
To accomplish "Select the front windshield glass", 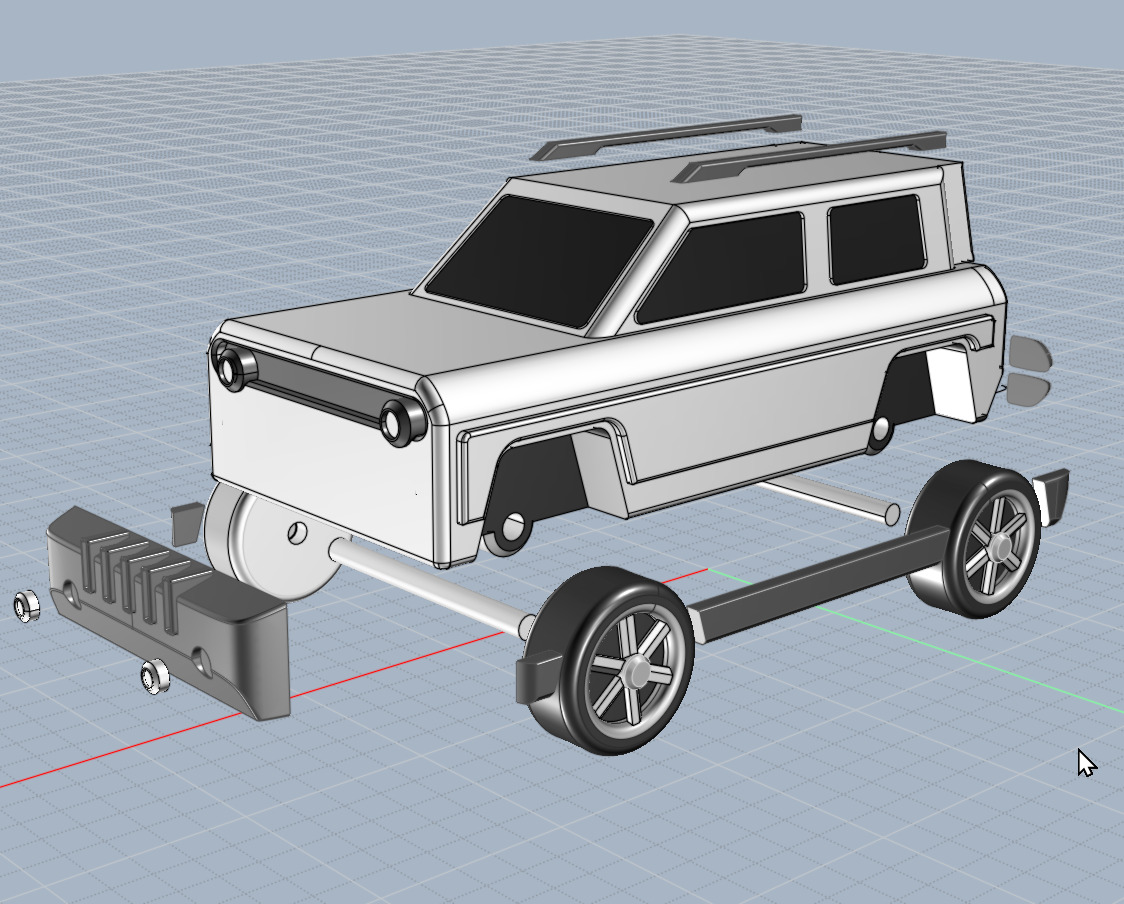I will click(x=539, y=260).
